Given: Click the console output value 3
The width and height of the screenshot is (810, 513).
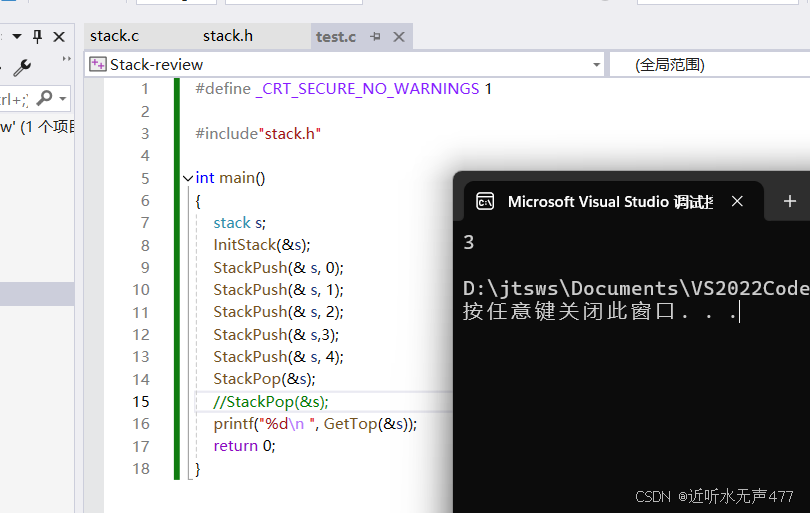Looking at the screenshot, I should 469,242.
